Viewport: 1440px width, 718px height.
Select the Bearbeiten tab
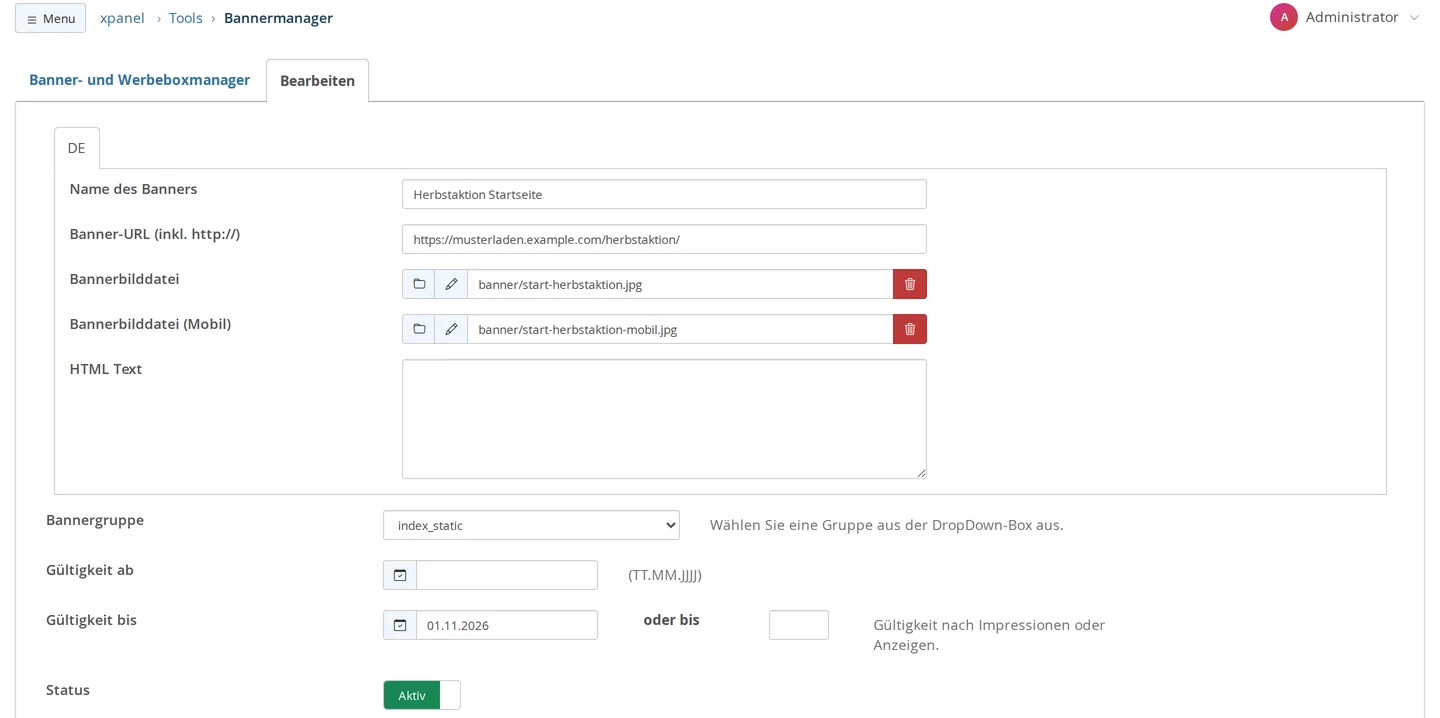[317, 81]
